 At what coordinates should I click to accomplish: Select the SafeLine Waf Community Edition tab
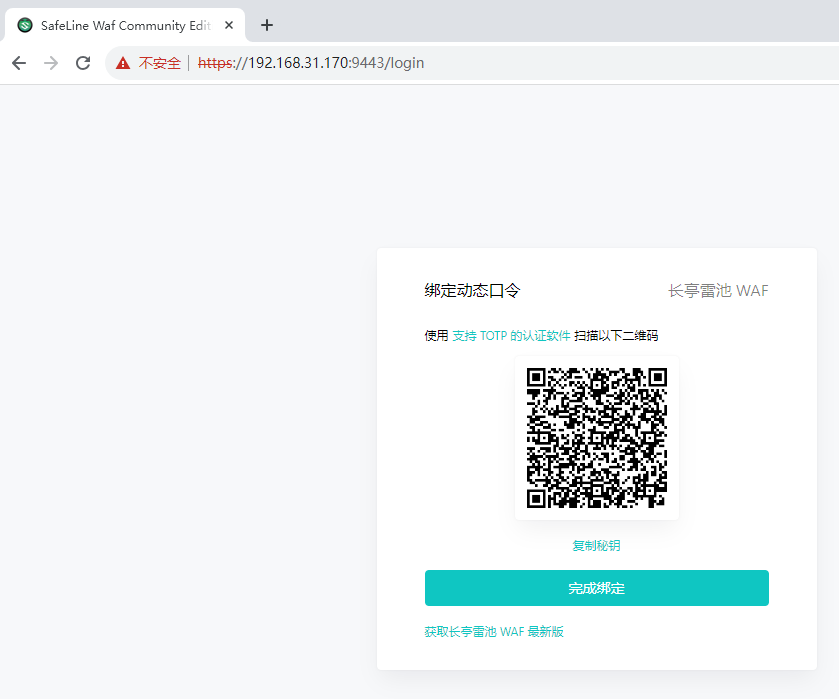pyautogui.click(x=125, y=25)
